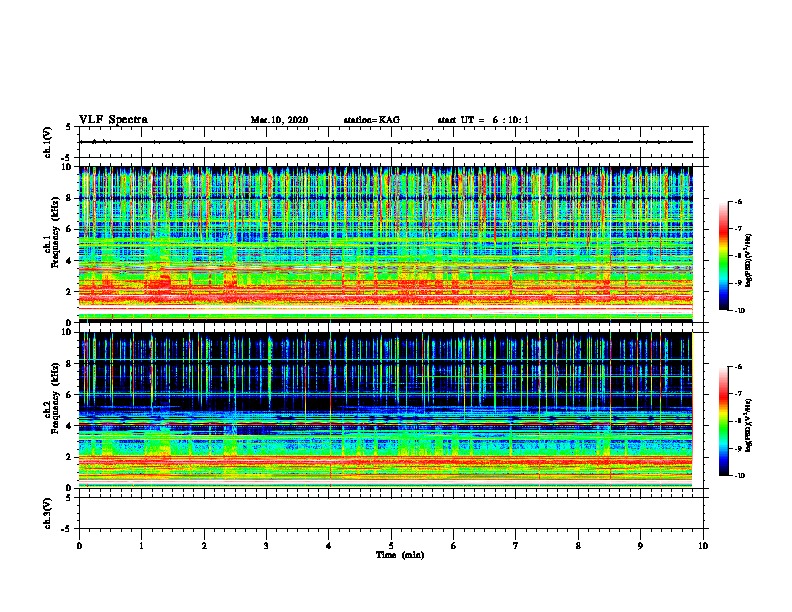792x612 pixels.
Task: Click the ch.1 spectrogram panel
Action: 385,244
